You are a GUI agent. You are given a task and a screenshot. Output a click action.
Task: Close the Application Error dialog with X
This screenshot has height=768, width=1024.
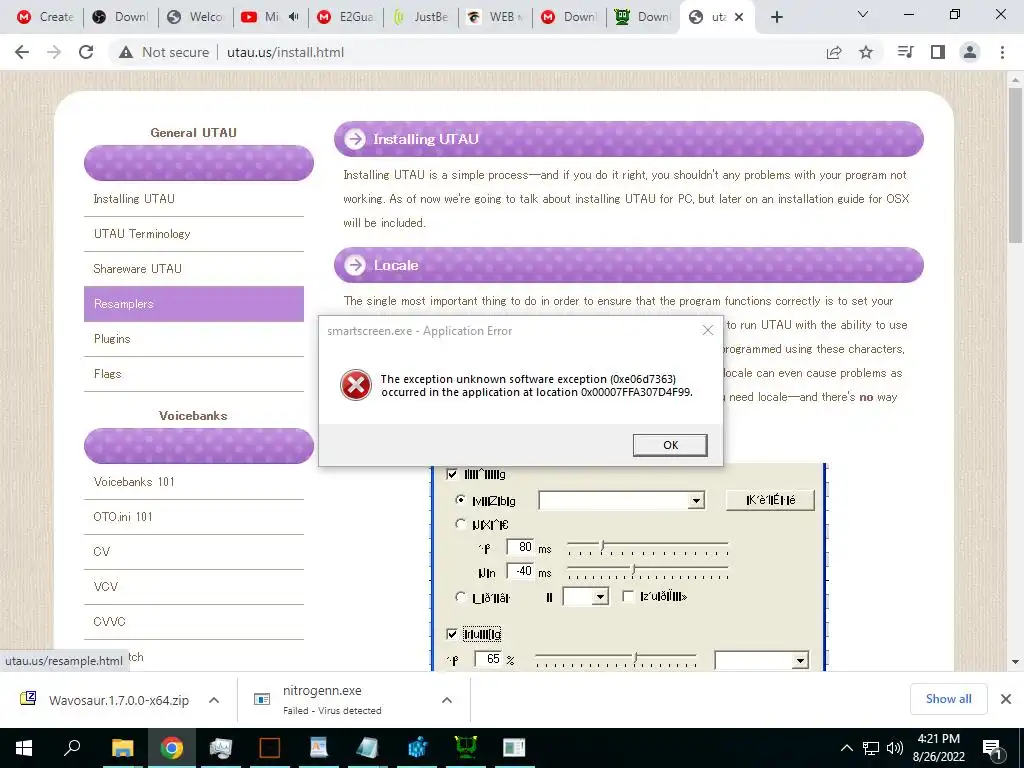point(707,330)
